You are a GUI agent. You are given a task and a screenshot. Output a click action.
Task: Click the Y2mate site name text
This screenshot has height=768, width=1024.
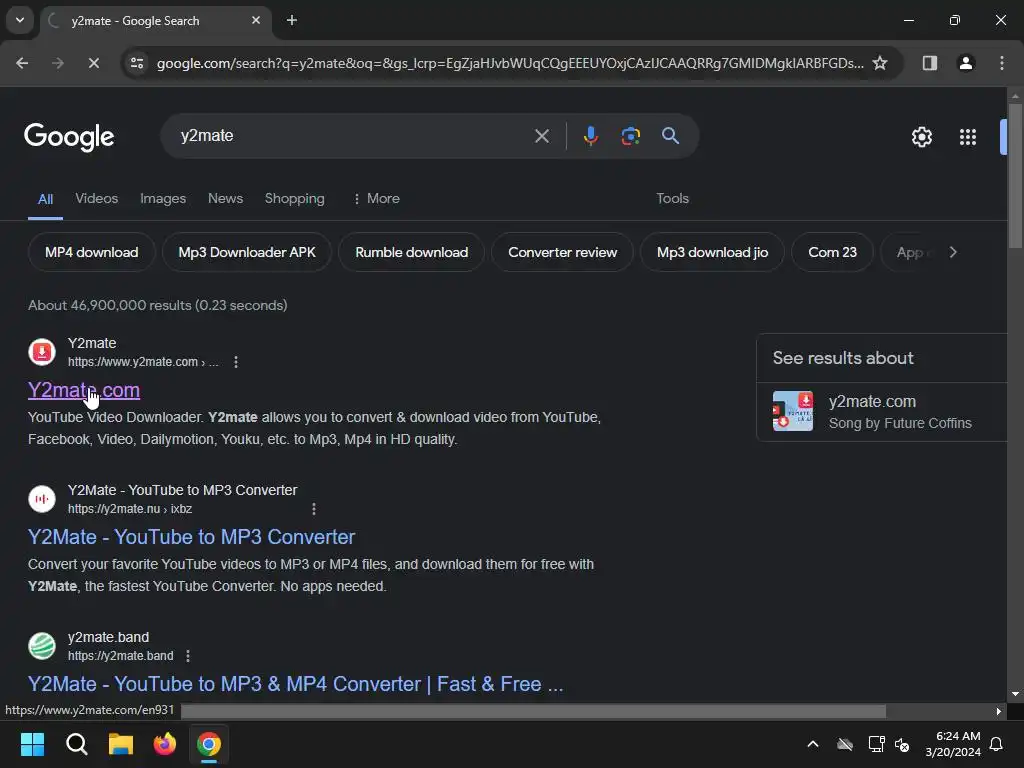point(92,343)
